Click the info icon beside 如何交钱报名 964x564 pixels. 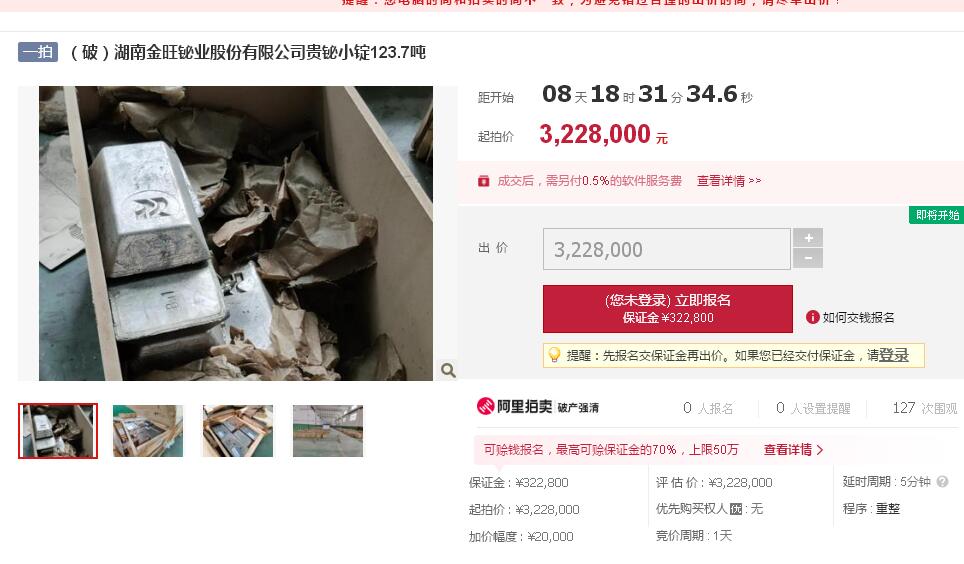click(813, 317)
